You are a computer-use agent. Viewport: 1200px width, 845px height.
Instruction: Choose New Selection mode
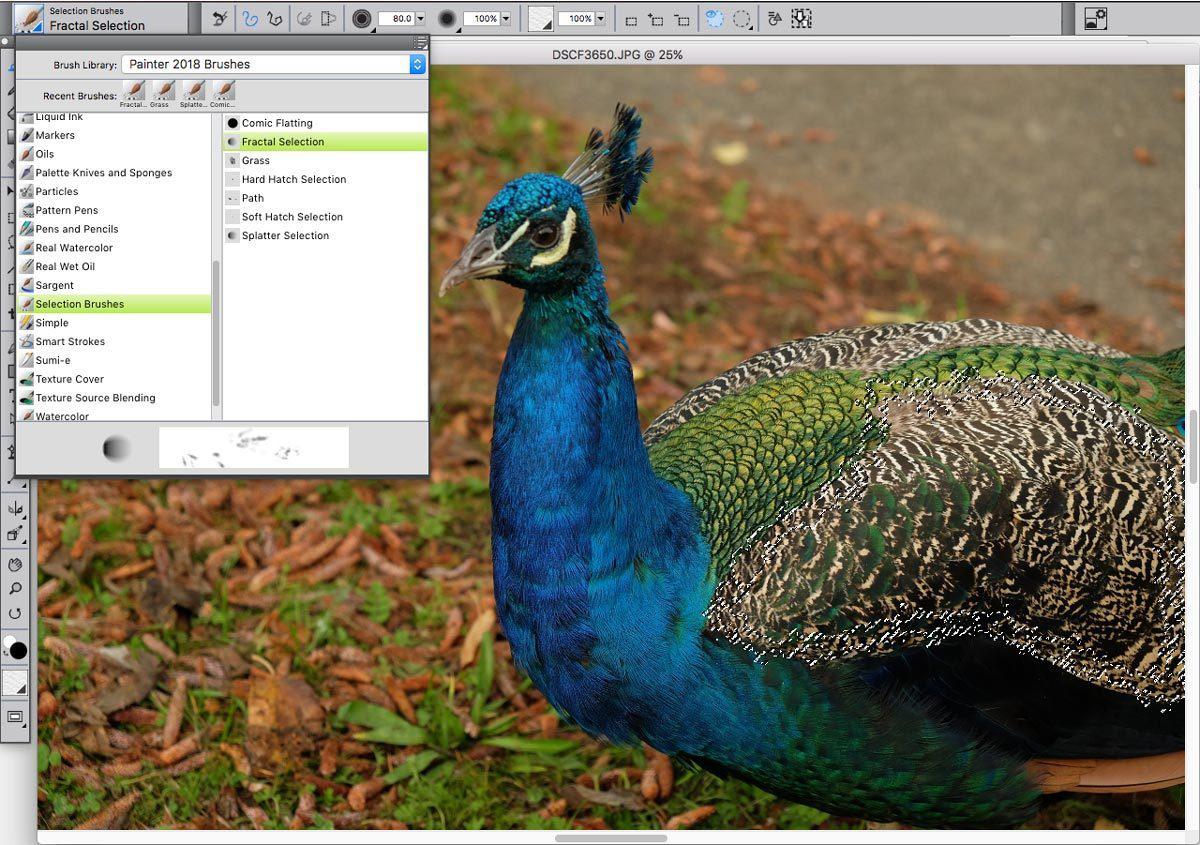(x=631, y=19)
